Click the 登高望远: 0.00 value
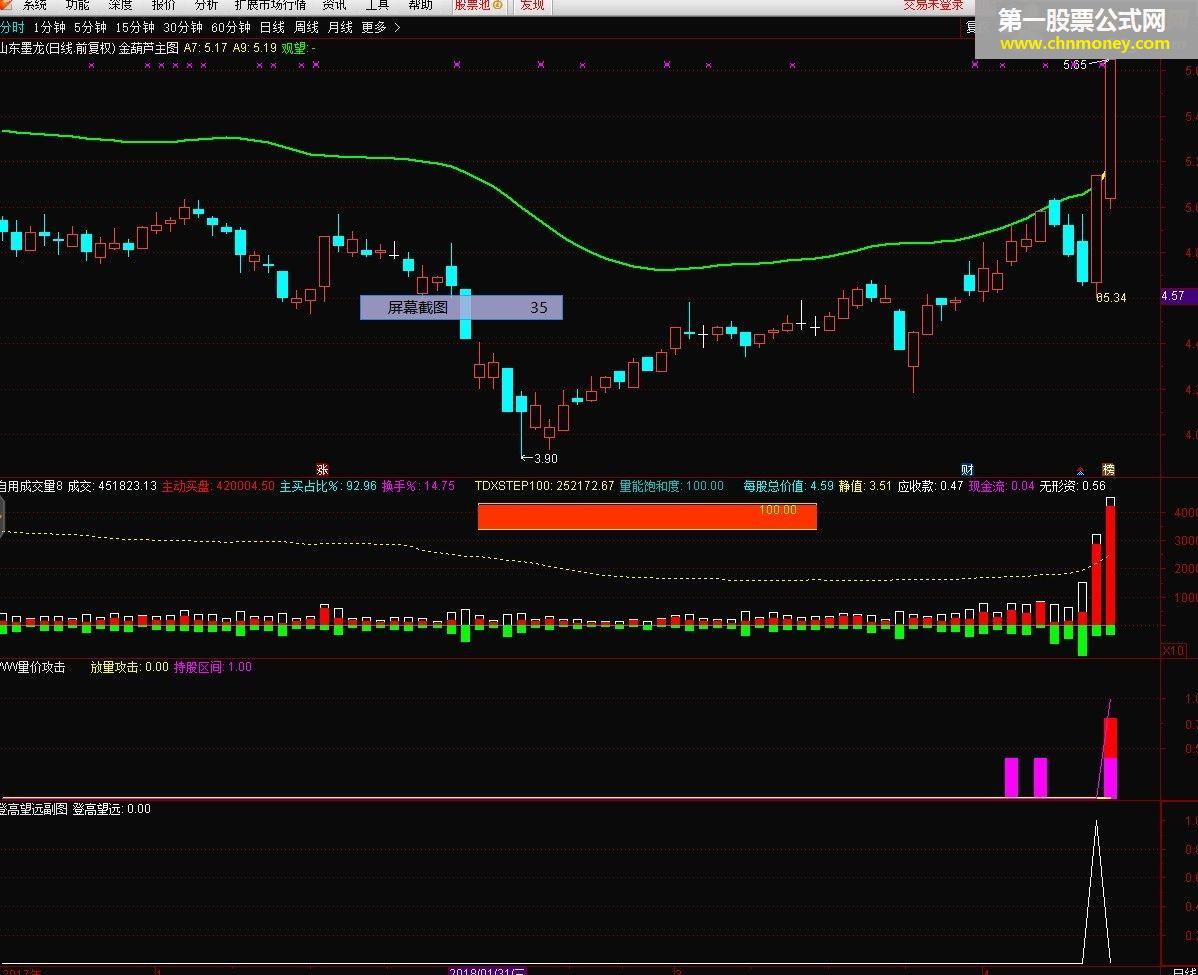Screen dimensions: 1198x975 [x=112, y=809]
